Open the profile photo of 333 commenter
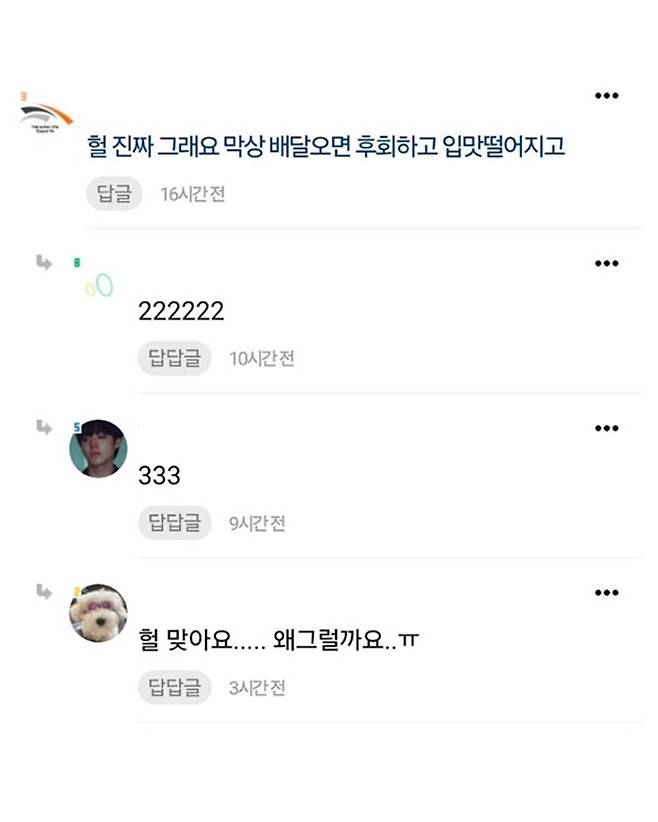The image size is (658, 822). (x=99, y=448)
